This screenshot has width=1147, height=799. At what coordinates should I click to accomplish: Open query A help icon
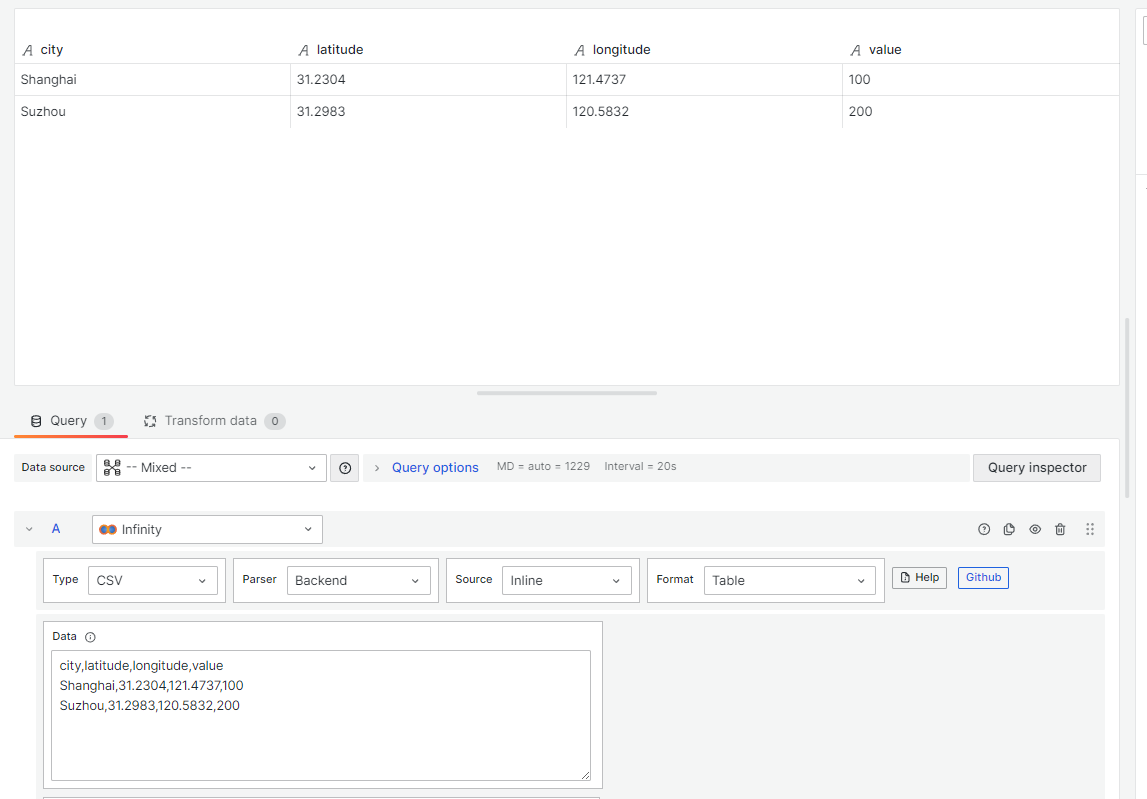[x=984, y=529]
